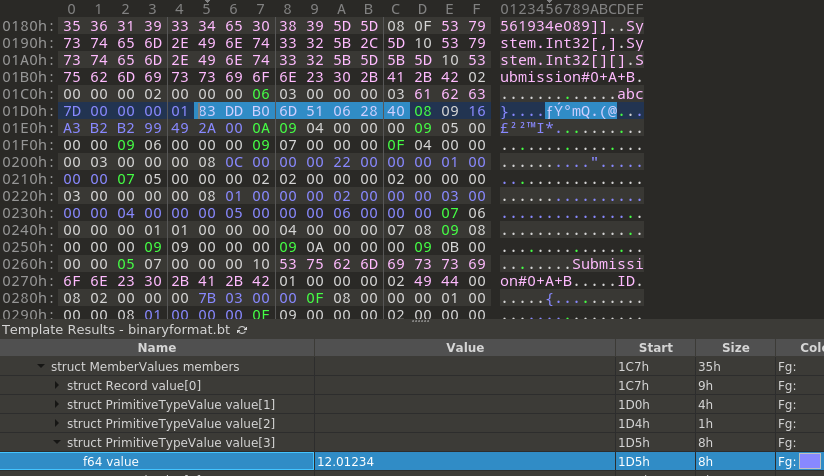824x476 pixels.
Task: Click Size cell 4h for value[1]
Action: pyautogui.click(x=735, y=404)
